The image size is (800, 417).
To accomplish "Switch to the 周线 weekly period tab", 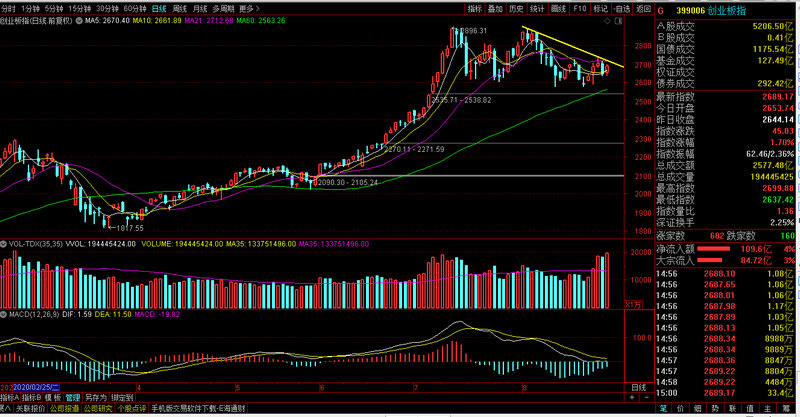I will click(x=180, y=8).
